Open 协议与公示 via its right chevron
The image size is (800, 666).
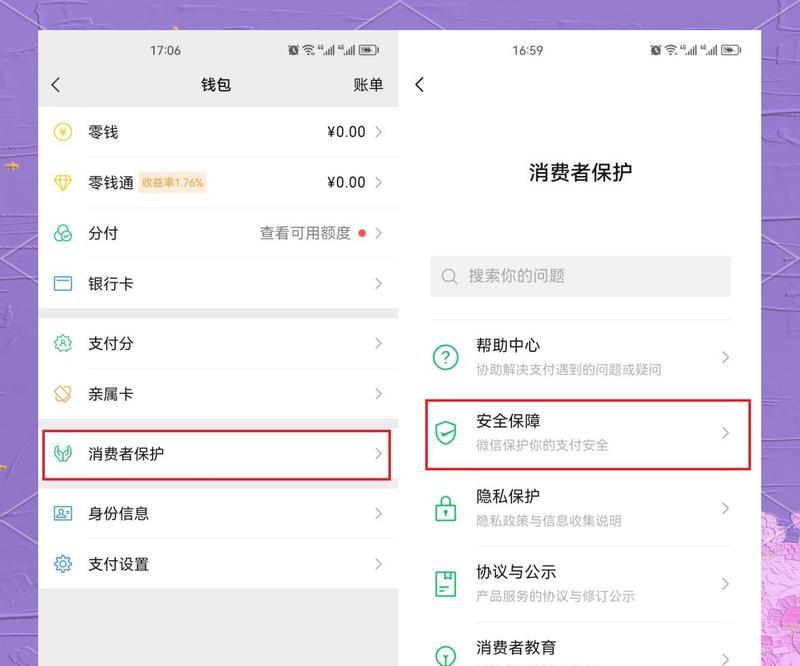(725, 584)
